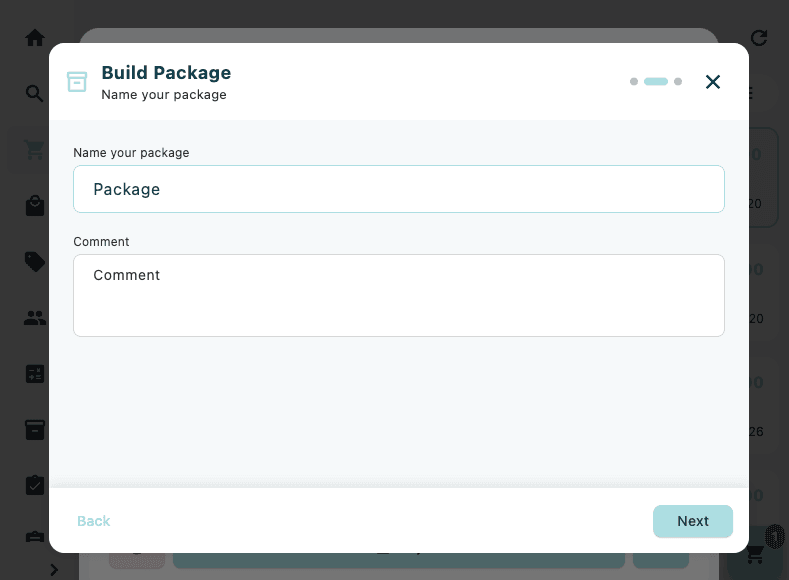Click the Next button
The height and width of the screenshot is (580, 789).
click(x=692, y=521)
